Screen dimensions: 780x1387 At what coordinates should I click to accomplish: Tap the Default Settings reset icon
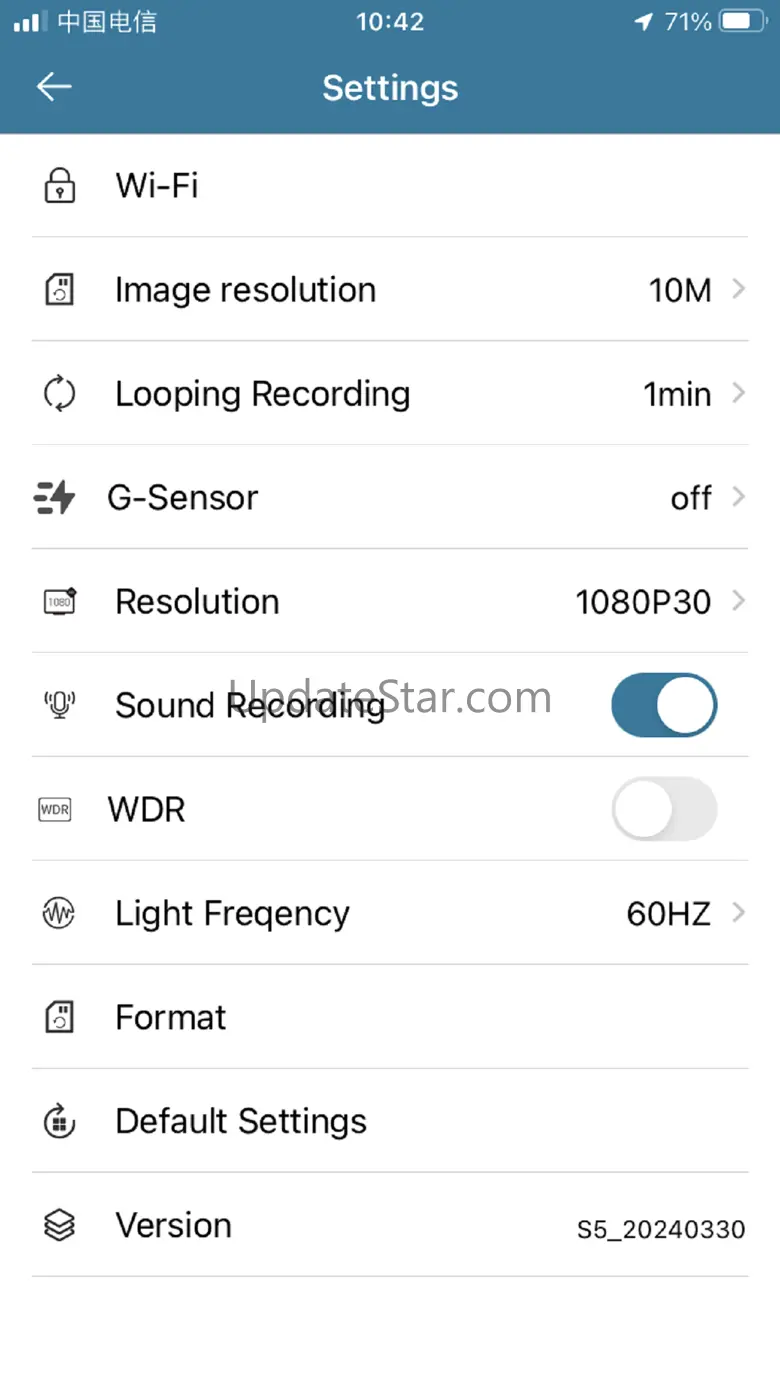[60, 1121]
